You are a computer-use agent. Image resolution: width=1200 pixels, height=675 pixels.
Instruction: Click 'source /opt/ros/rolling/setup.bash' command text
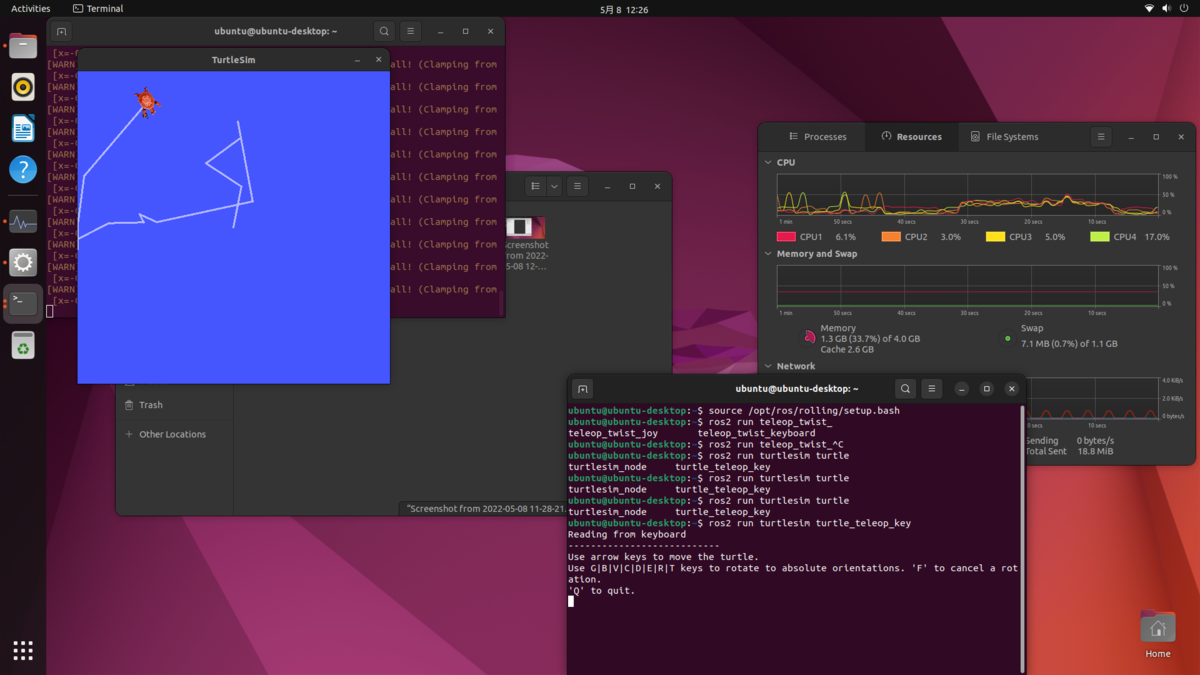[x=805, y=411]
